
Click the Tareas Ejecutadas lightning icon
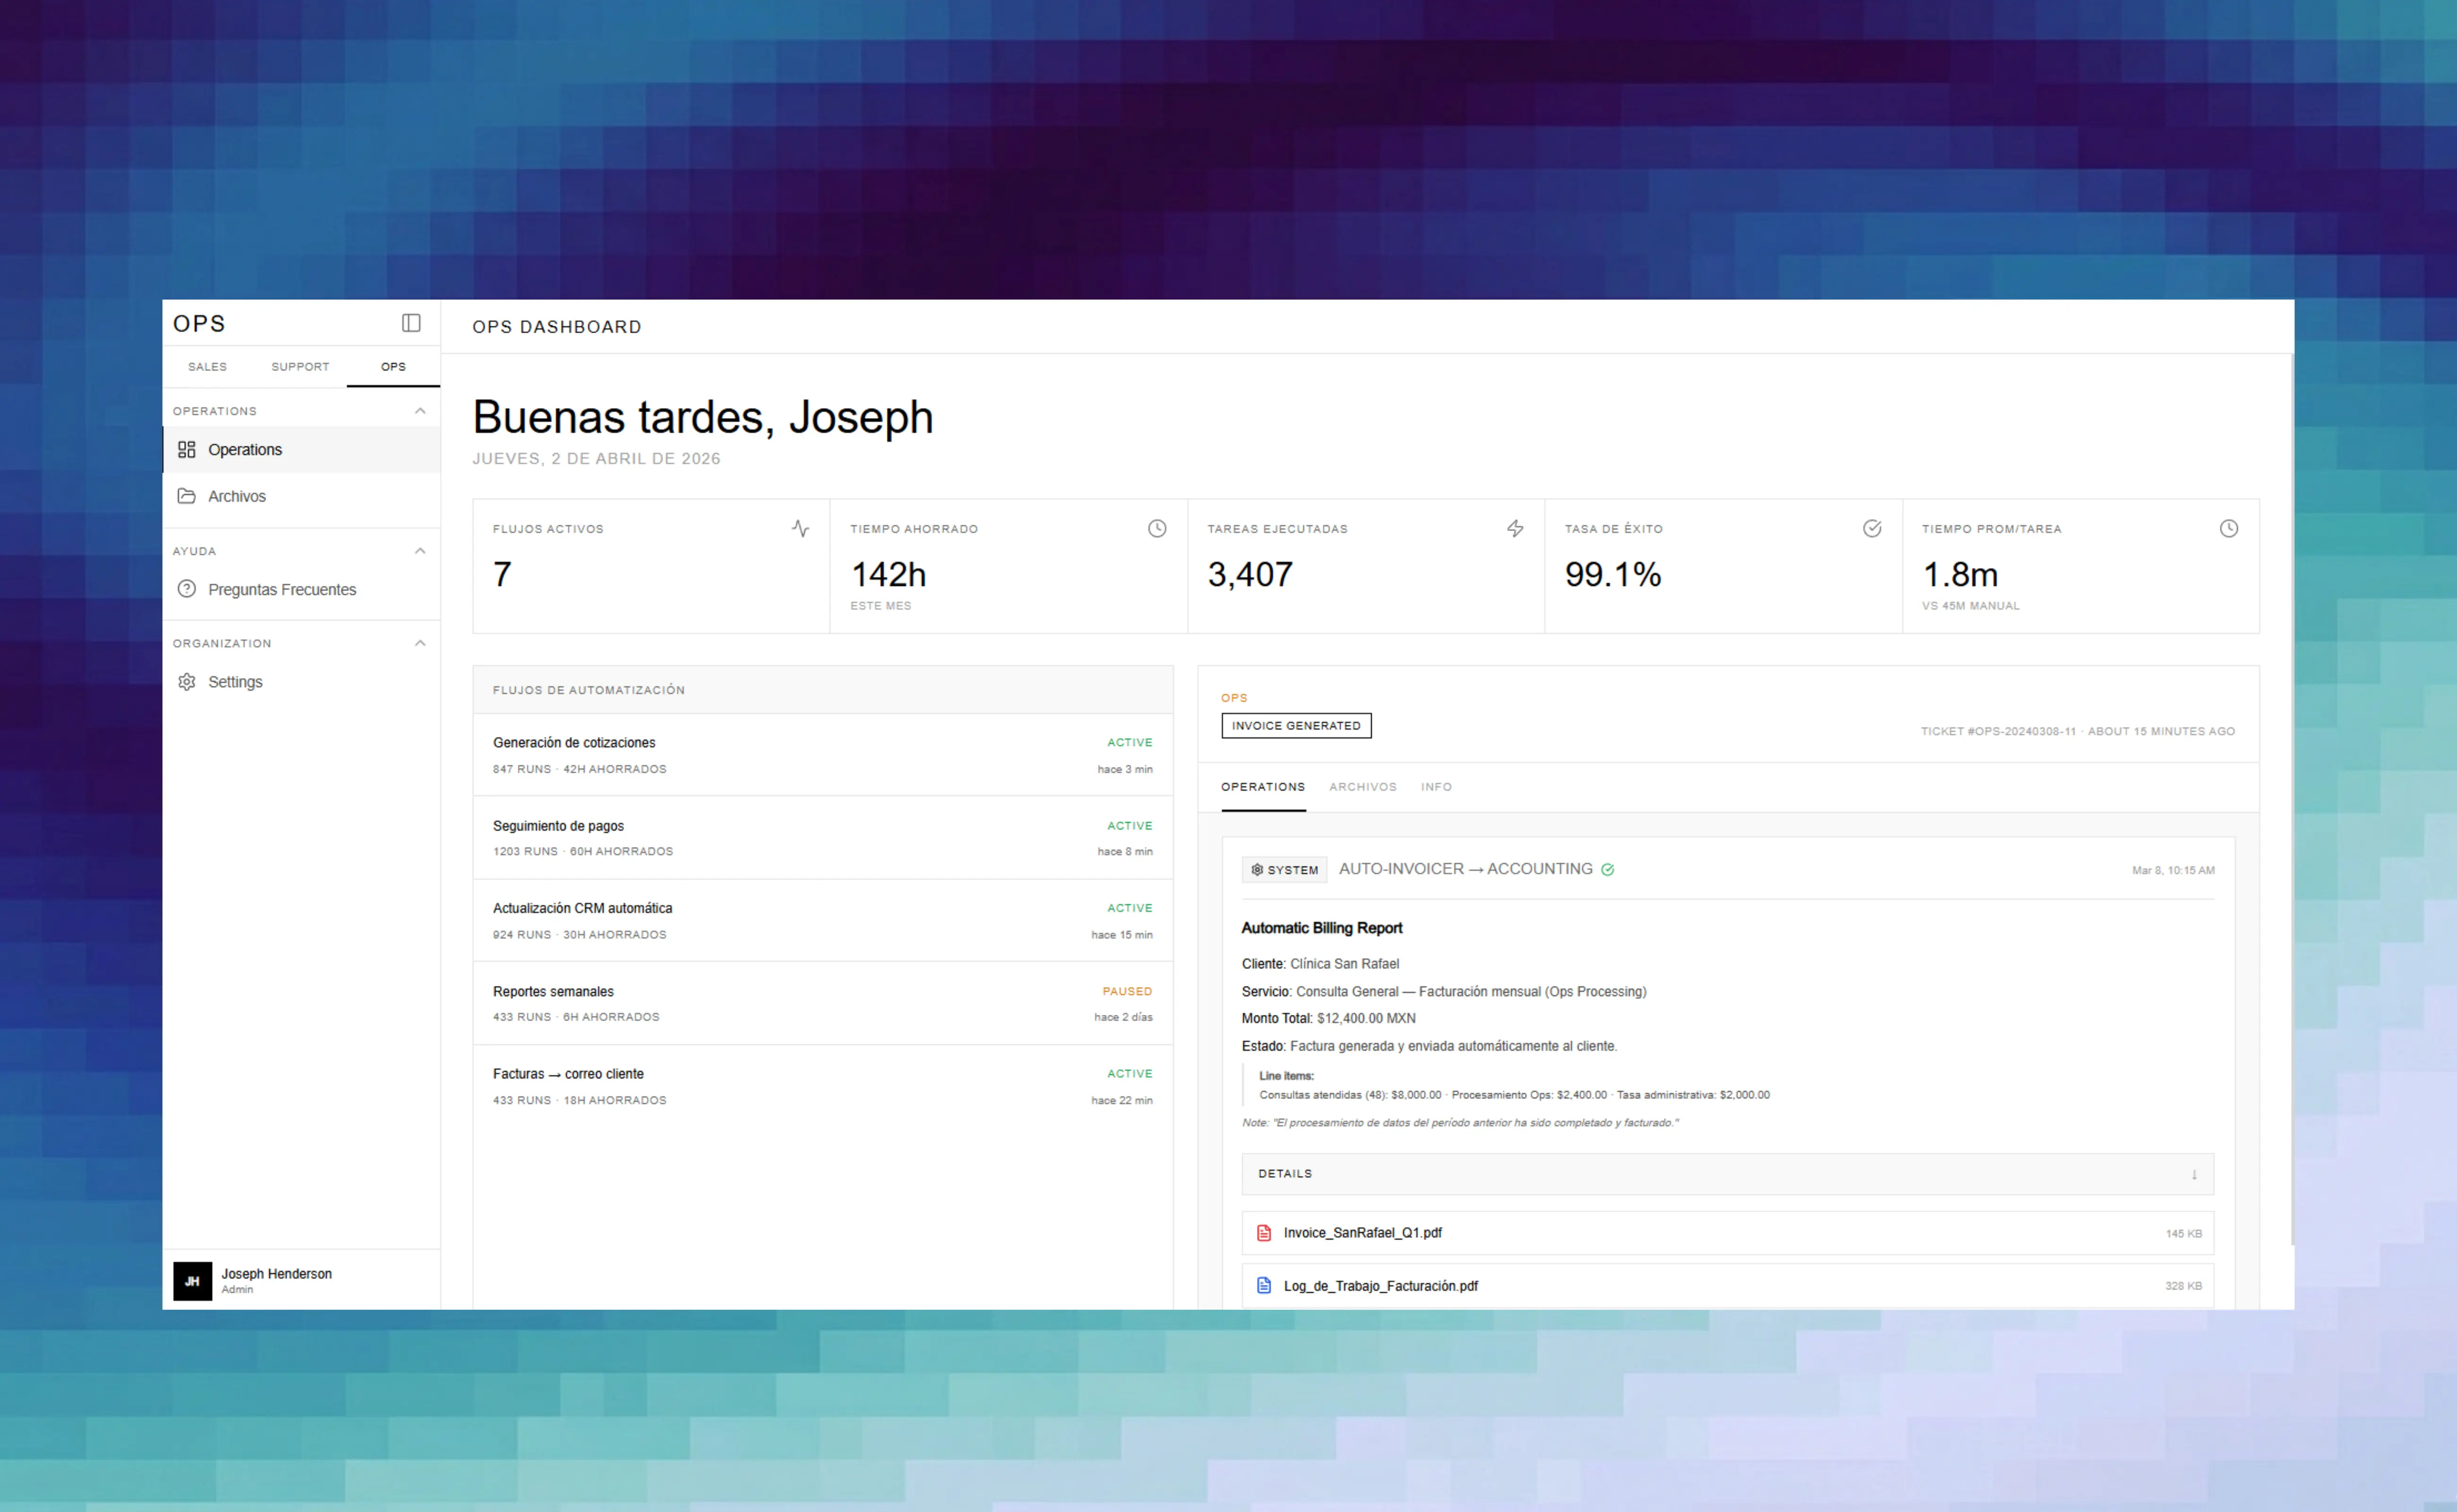tap(1515, 528)
